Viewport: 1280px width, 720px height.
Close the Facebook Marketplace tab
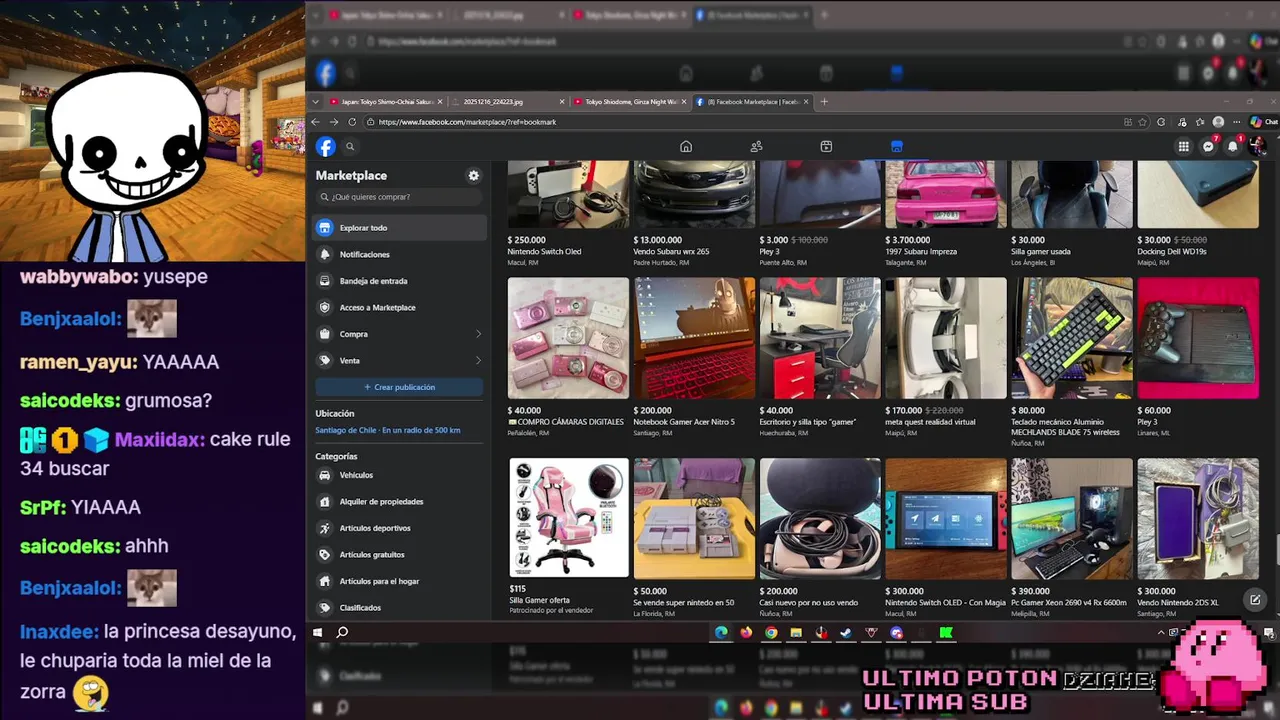806,101
